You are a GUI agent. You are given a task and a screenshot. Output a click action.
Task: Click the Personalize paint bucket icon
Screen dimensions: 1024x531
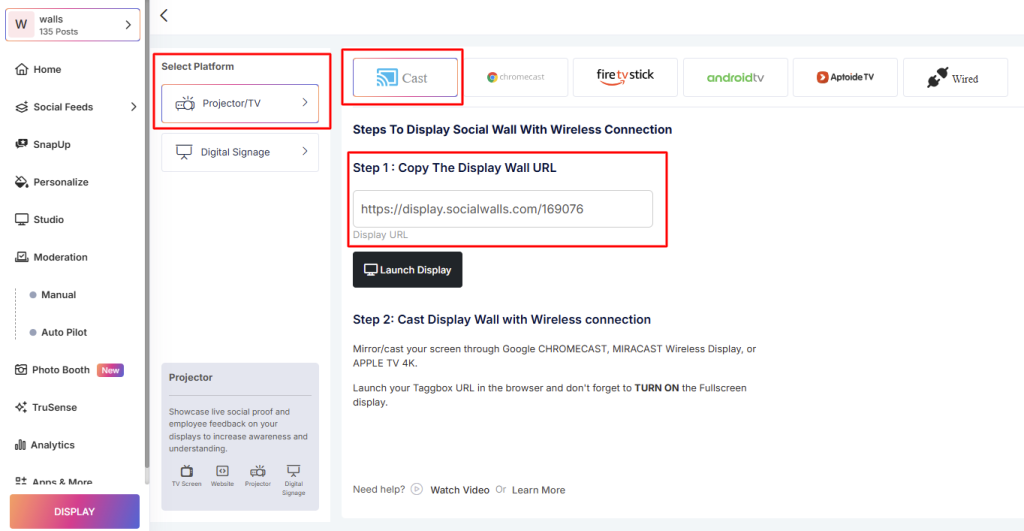click(22, 182)
